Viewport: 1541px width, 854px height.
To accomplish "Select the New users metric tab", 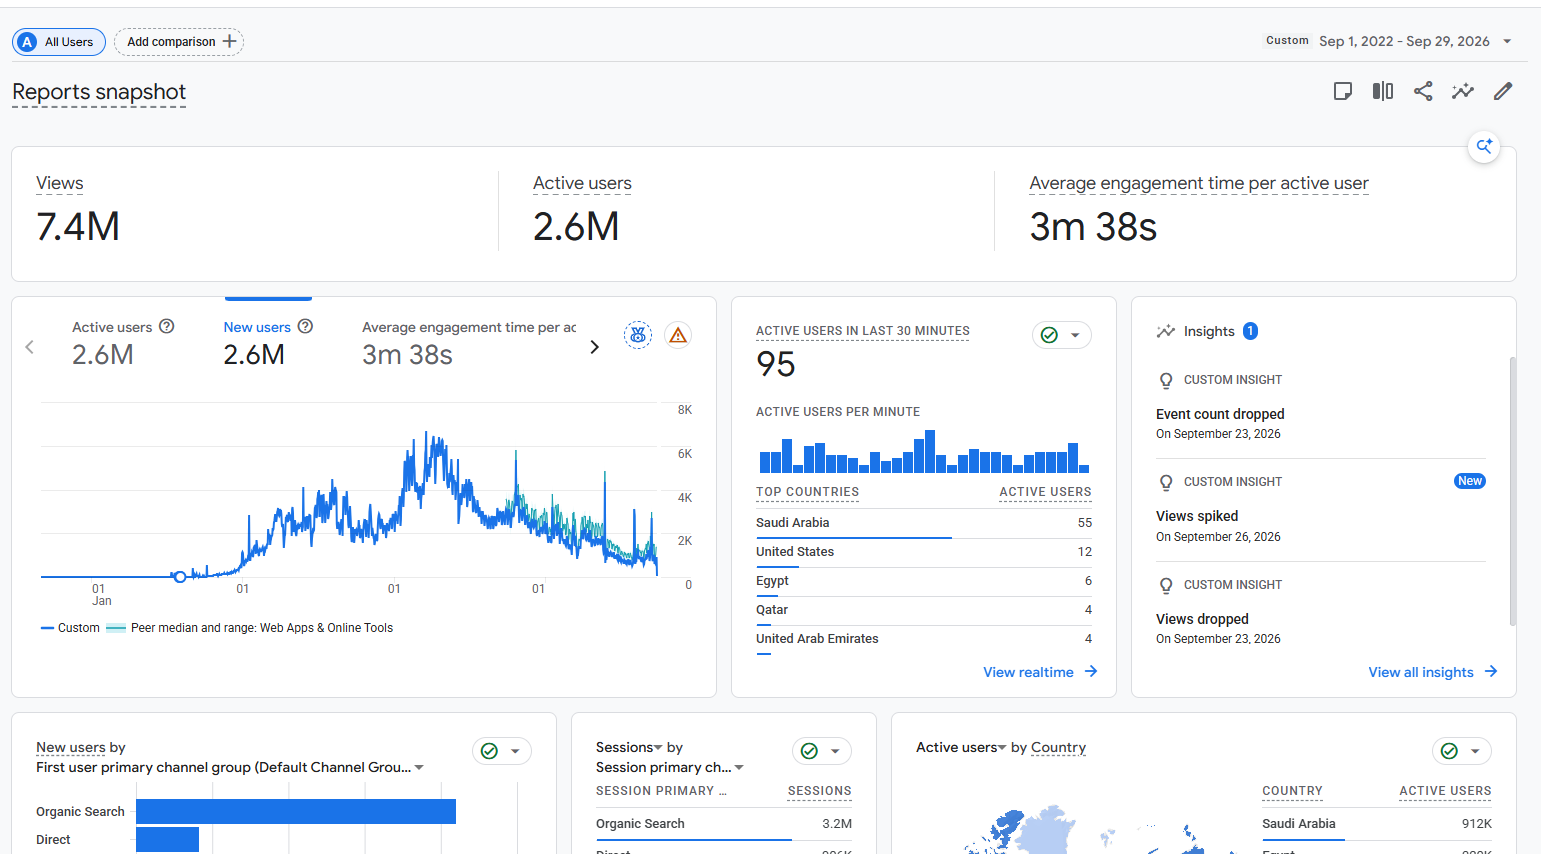I will coord(268,344).
